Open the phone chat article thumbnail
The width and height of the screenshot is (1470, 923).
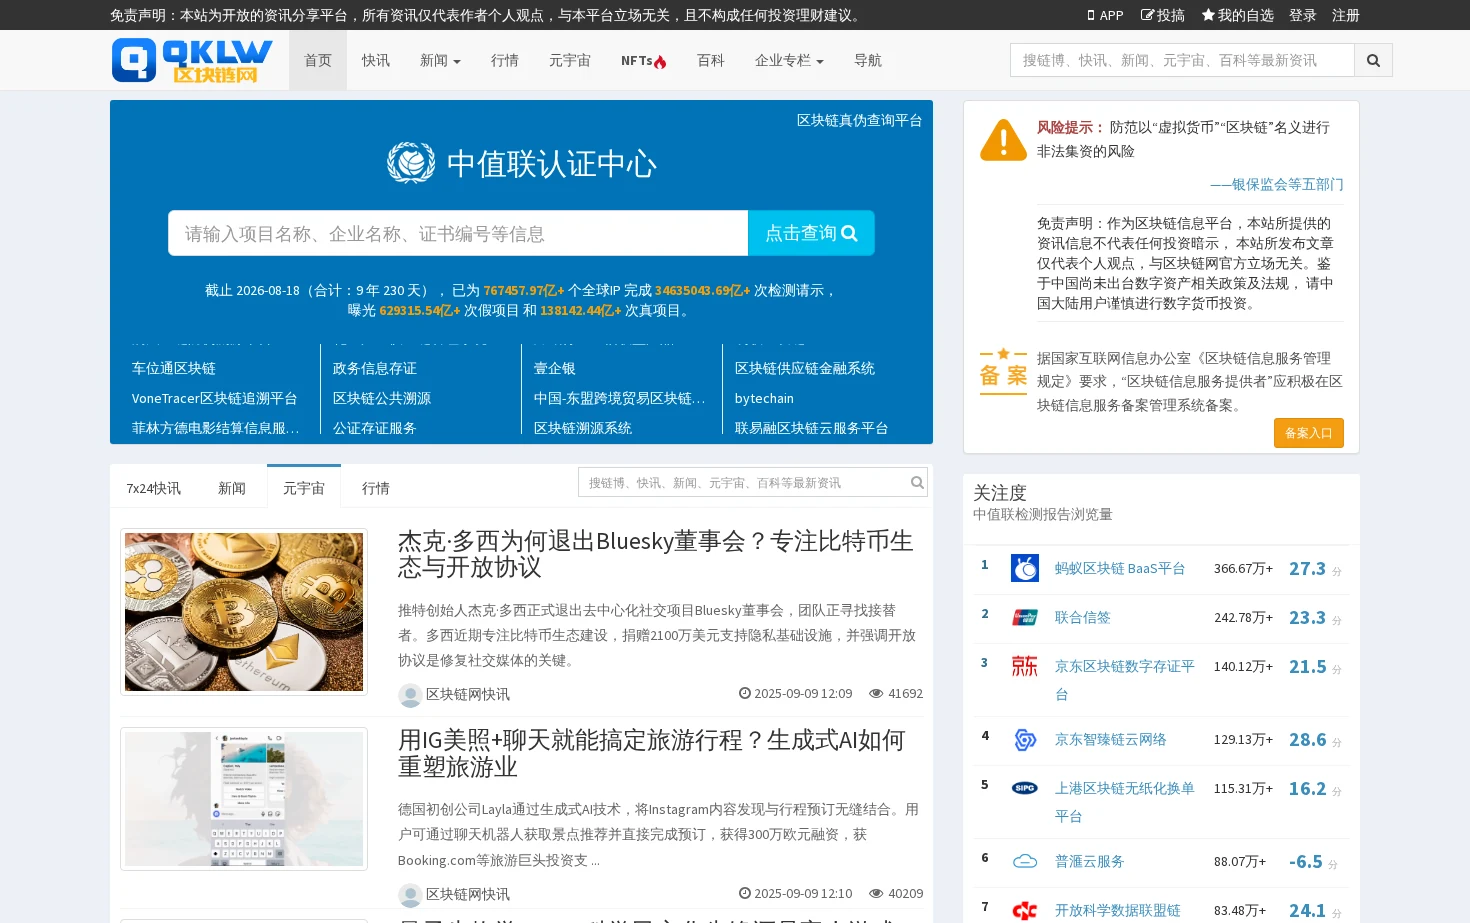(x=244, y=799)
